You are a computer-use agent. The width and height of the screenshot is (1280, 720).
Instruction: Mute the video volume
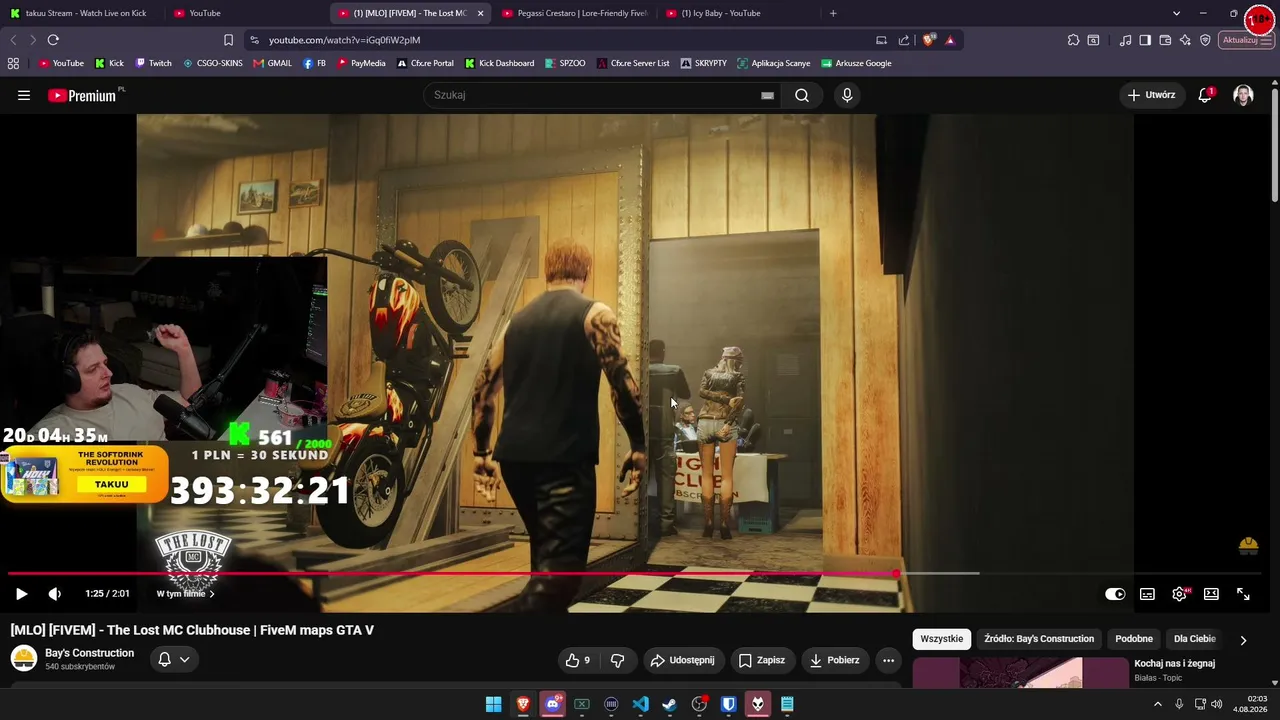point(55,594)
